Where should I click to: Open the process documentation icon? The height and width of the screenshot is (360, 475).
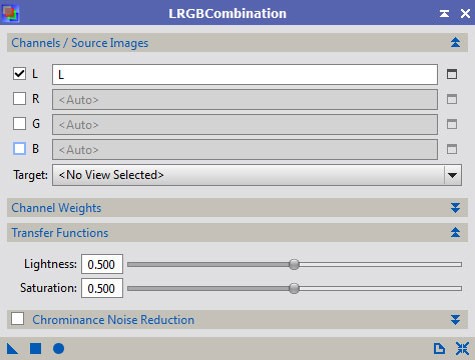pos(439,349)
